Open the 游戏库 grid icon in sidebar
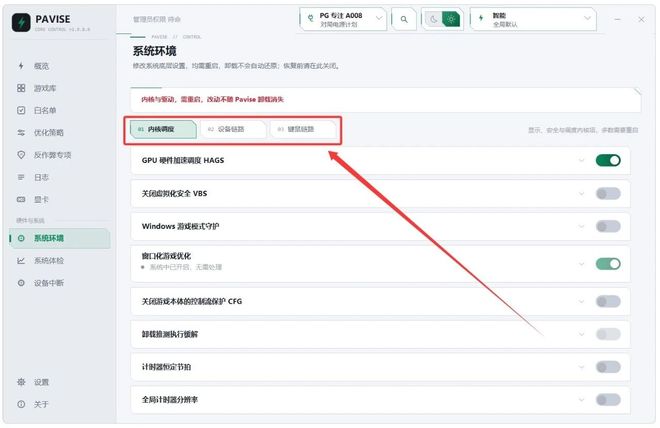660x428 pixels. tap(21, 88)
